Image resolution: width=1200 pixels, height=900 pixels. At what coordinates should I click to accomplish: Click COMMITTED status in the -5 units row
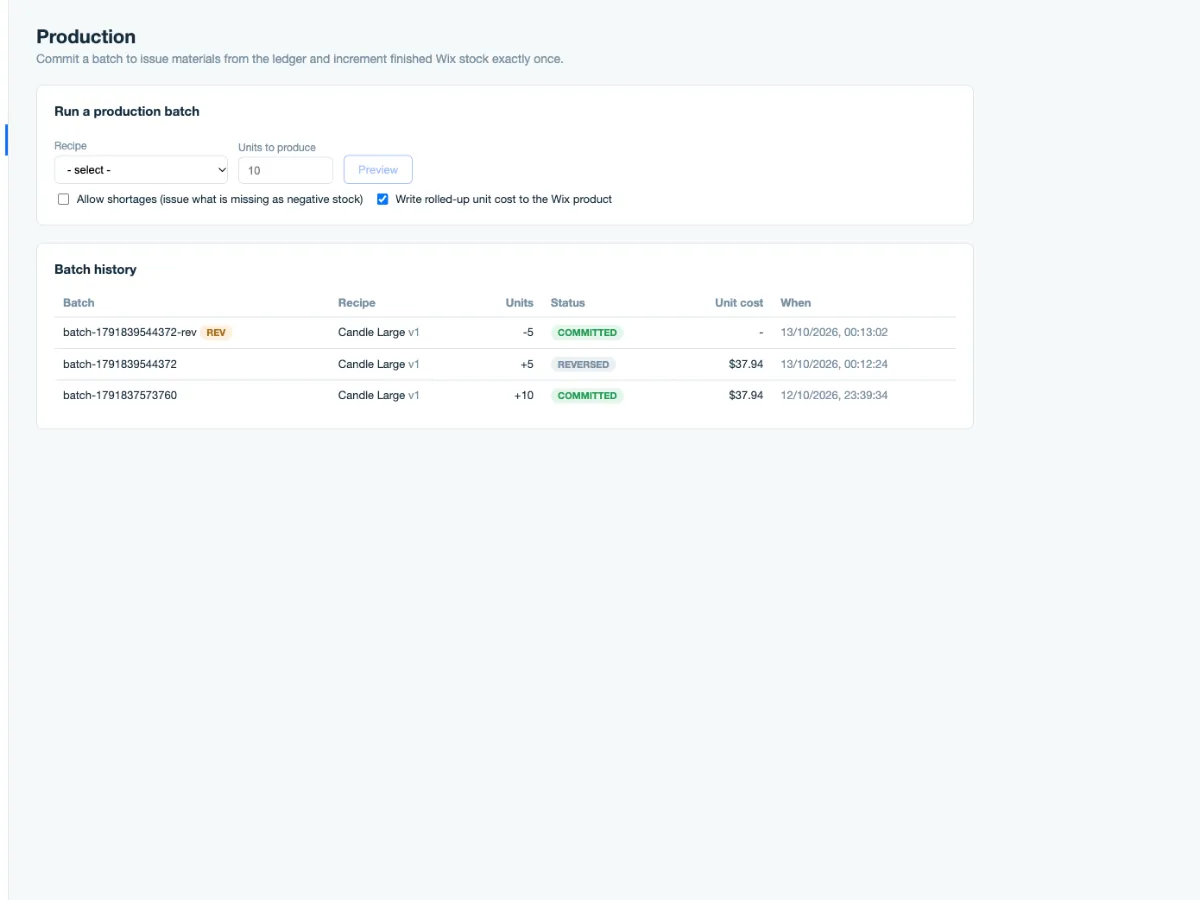587,332
